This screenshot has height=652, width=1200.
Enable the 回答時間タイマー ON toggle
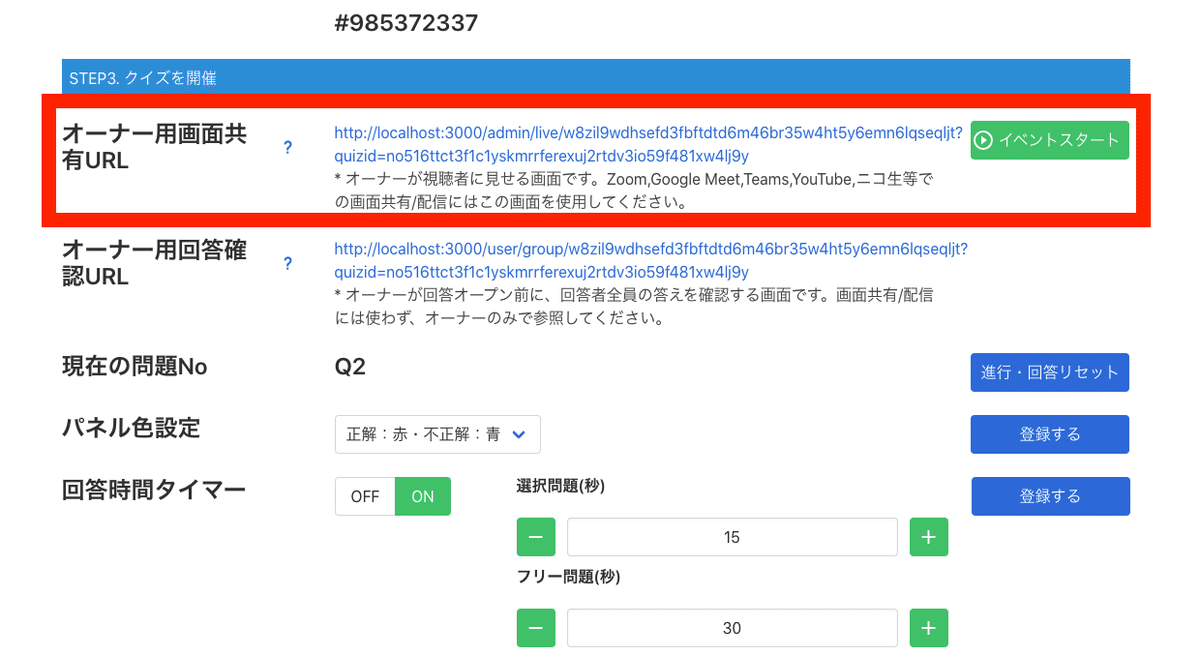click(423, 496)
